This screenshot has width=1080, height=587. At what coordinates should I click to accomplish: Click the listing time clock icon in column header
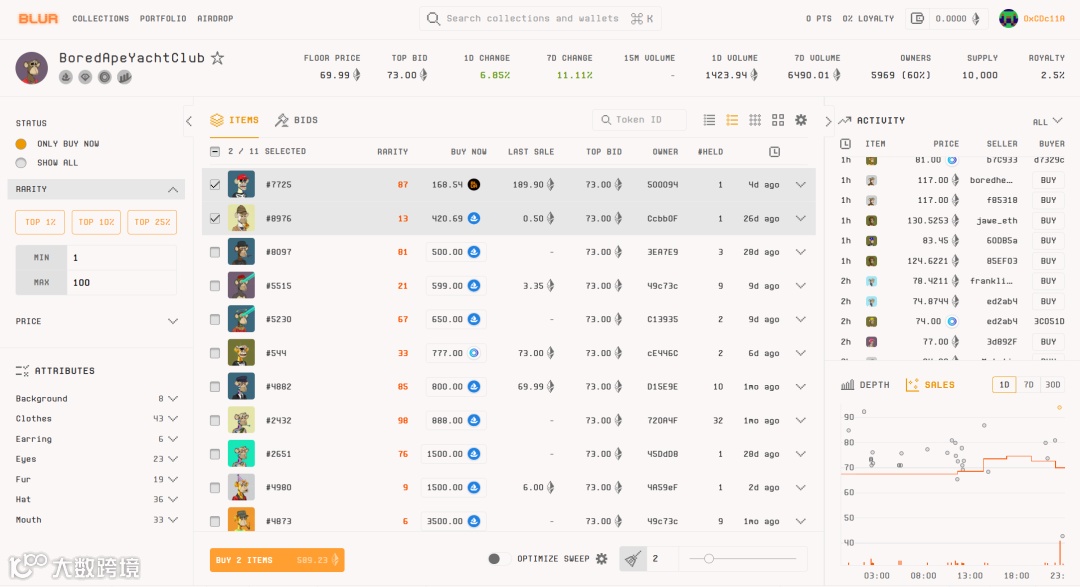pyautogui.click(x=774, y=152)
